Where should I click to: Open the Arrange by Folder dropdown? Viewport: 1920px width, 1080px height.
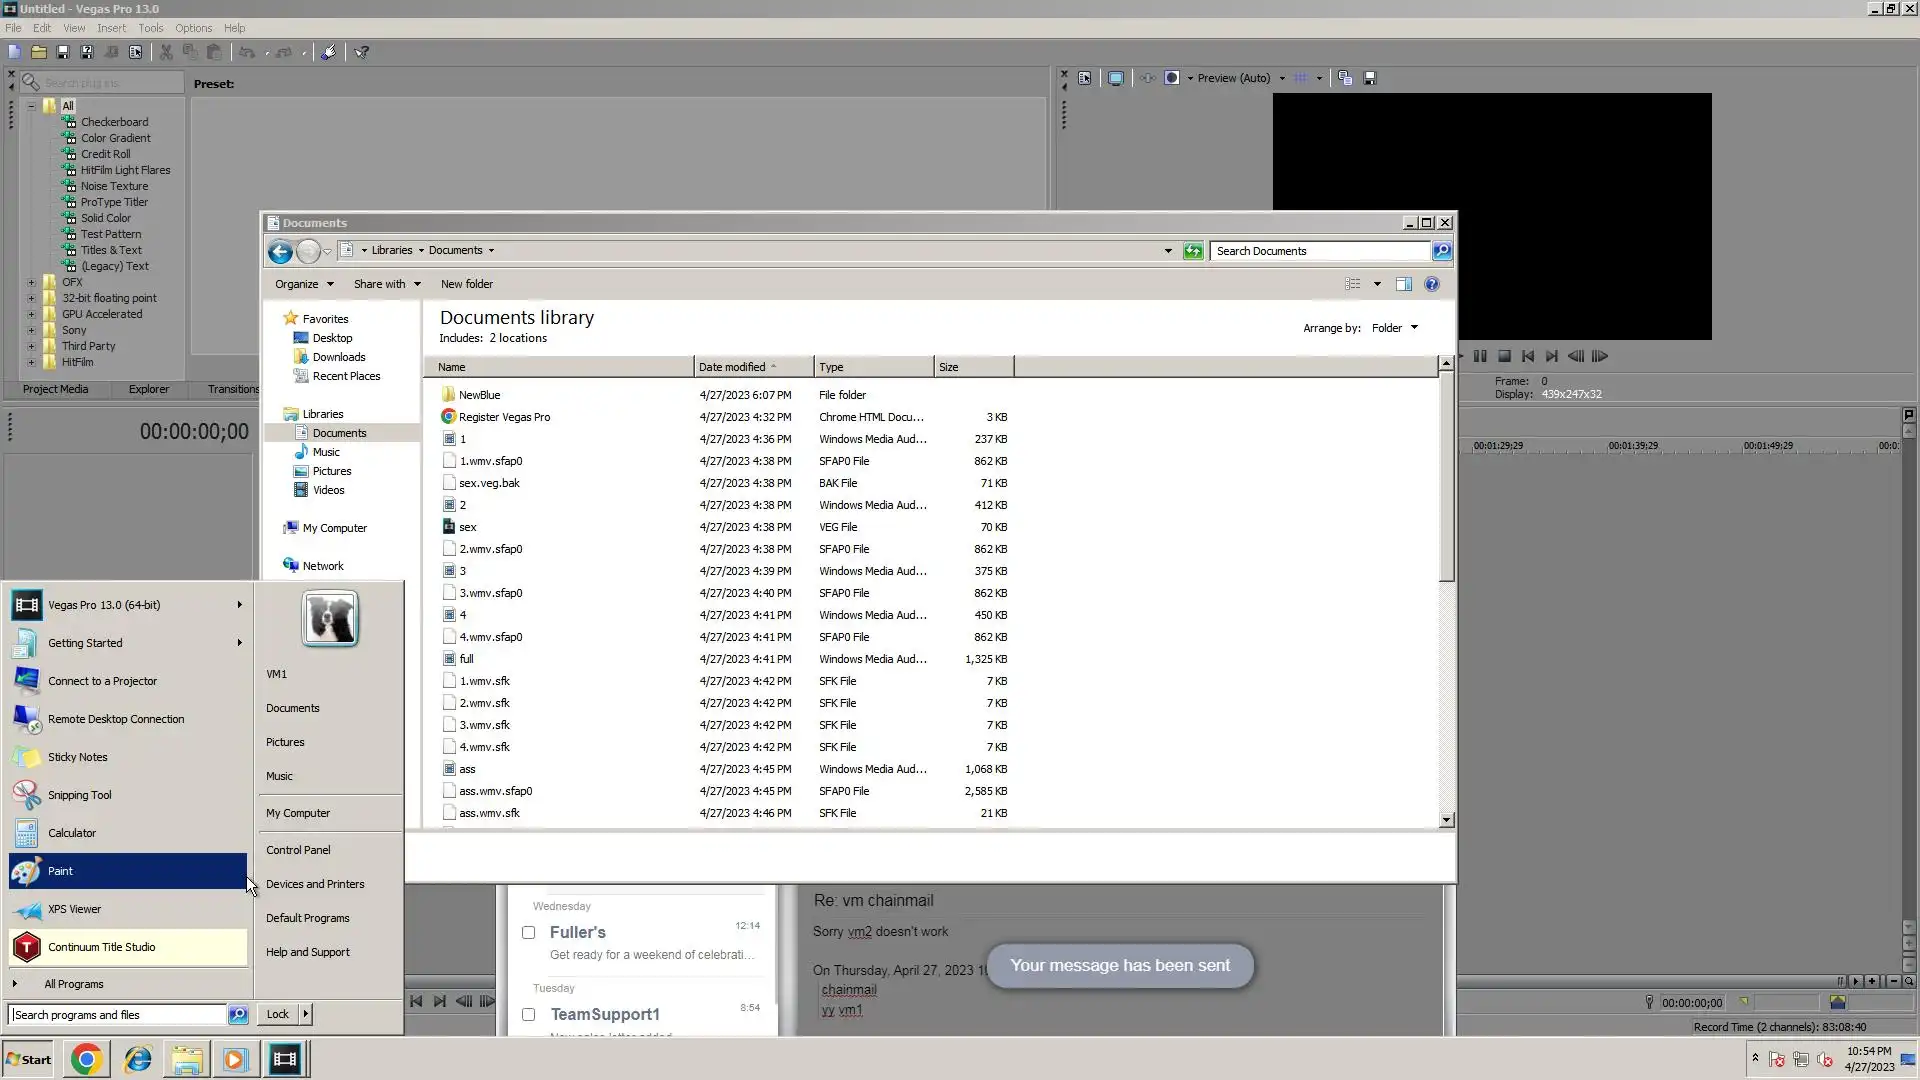point(1394,328)
